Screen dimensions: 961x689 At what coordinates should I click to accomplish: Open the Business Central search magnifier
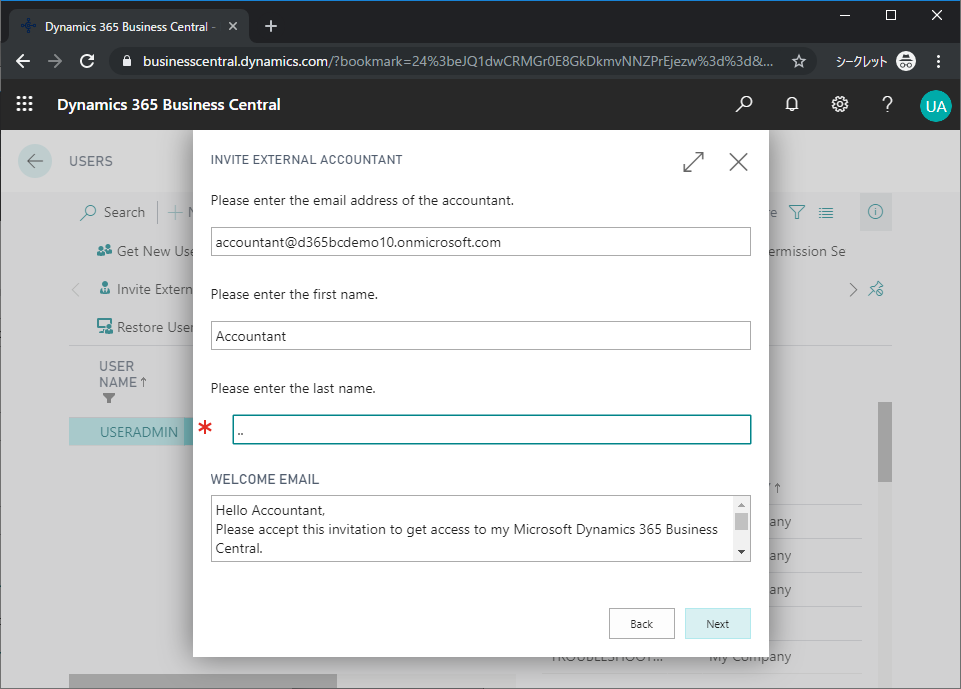(x=743, y=104)
